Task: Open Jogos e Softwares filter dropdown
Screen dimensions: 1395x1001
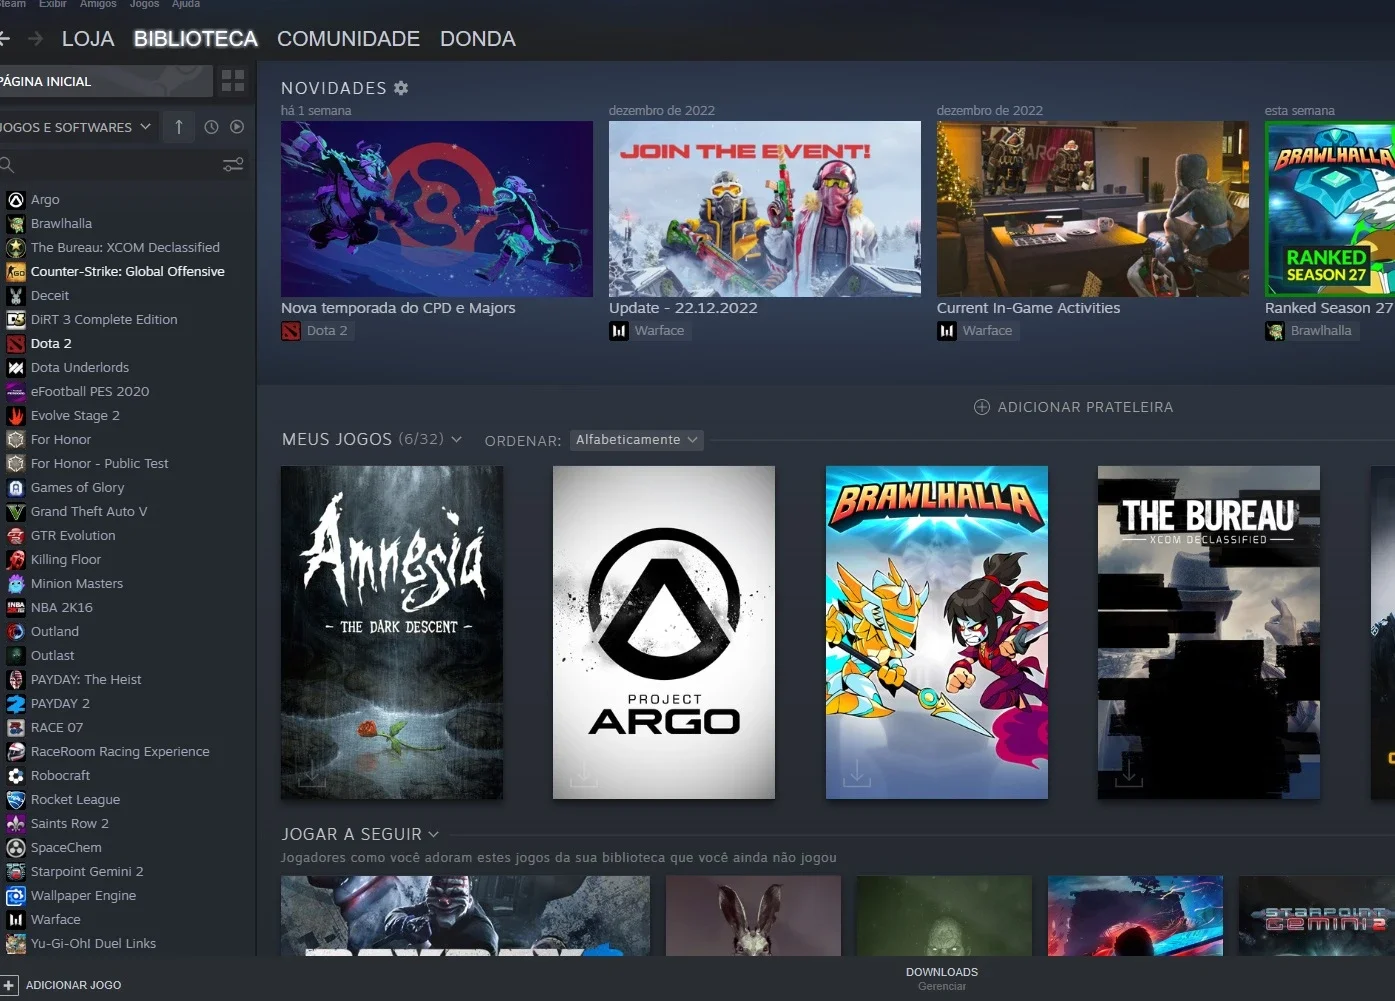Action: [x=77, y=127]
